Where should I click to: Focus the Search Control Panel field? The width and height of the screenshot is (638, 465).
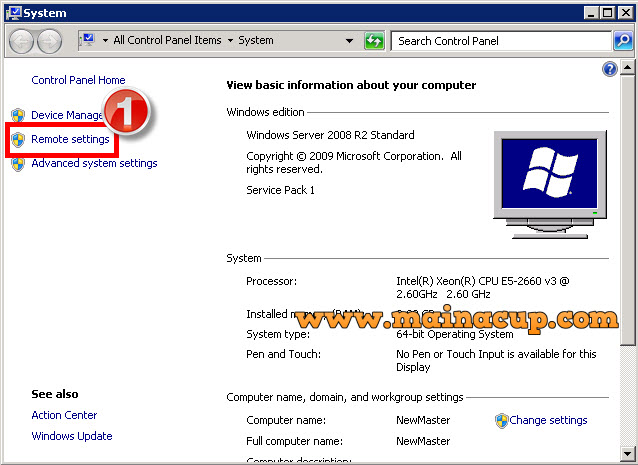point(501,41)
